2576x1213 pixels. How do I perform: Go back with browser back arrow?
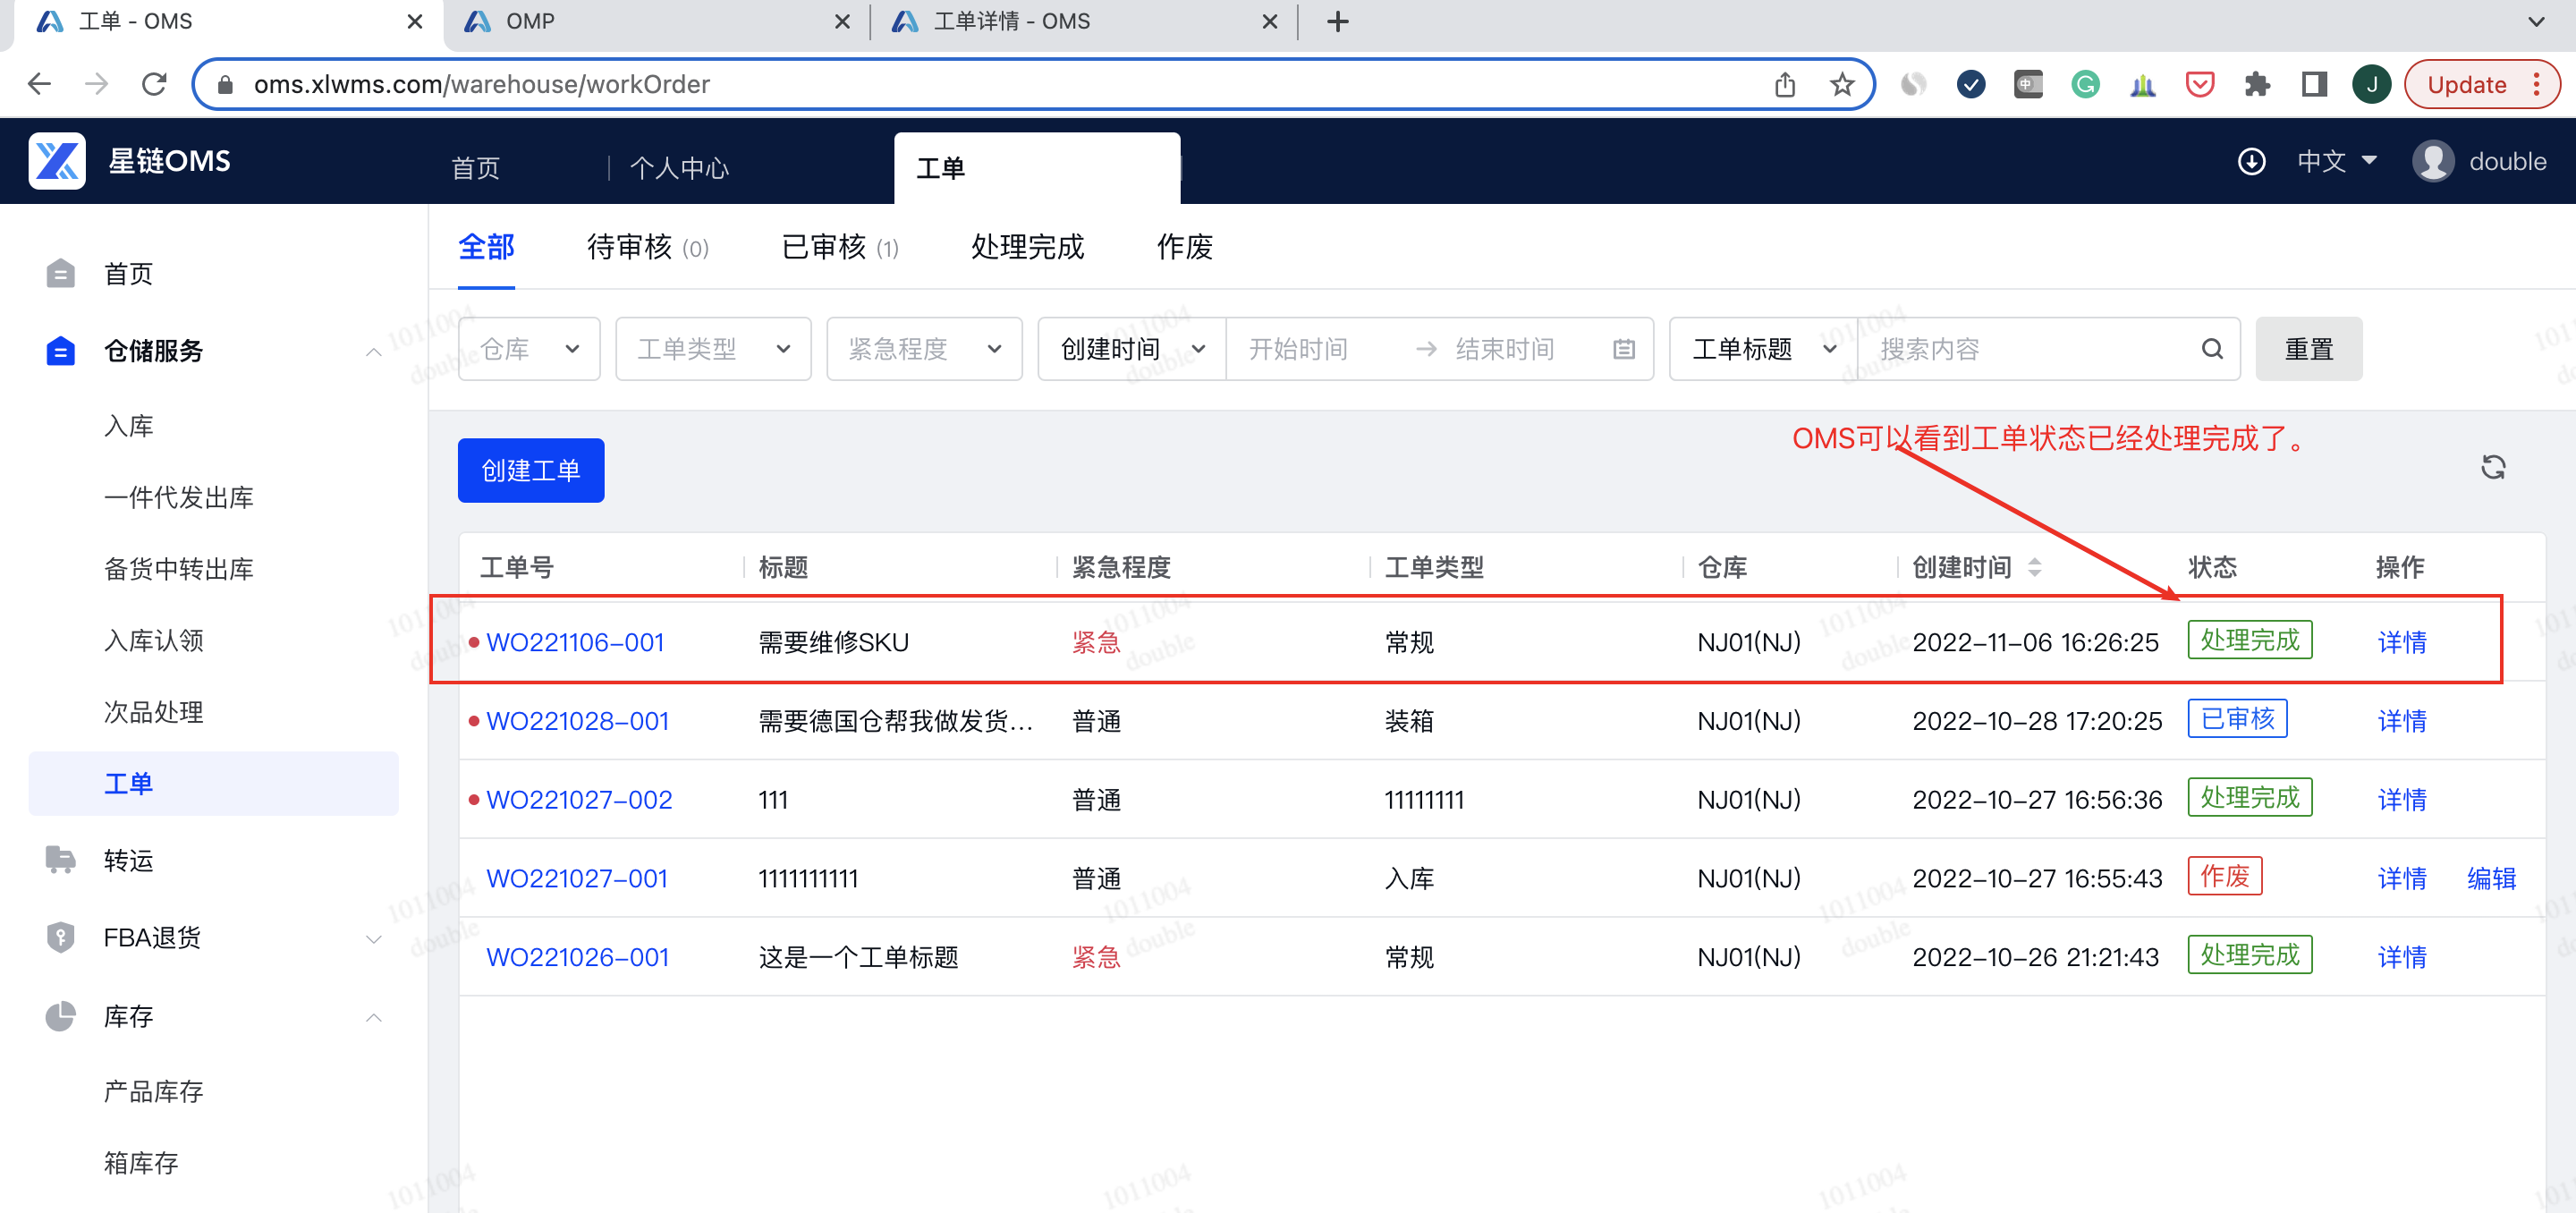coord(39,84)
